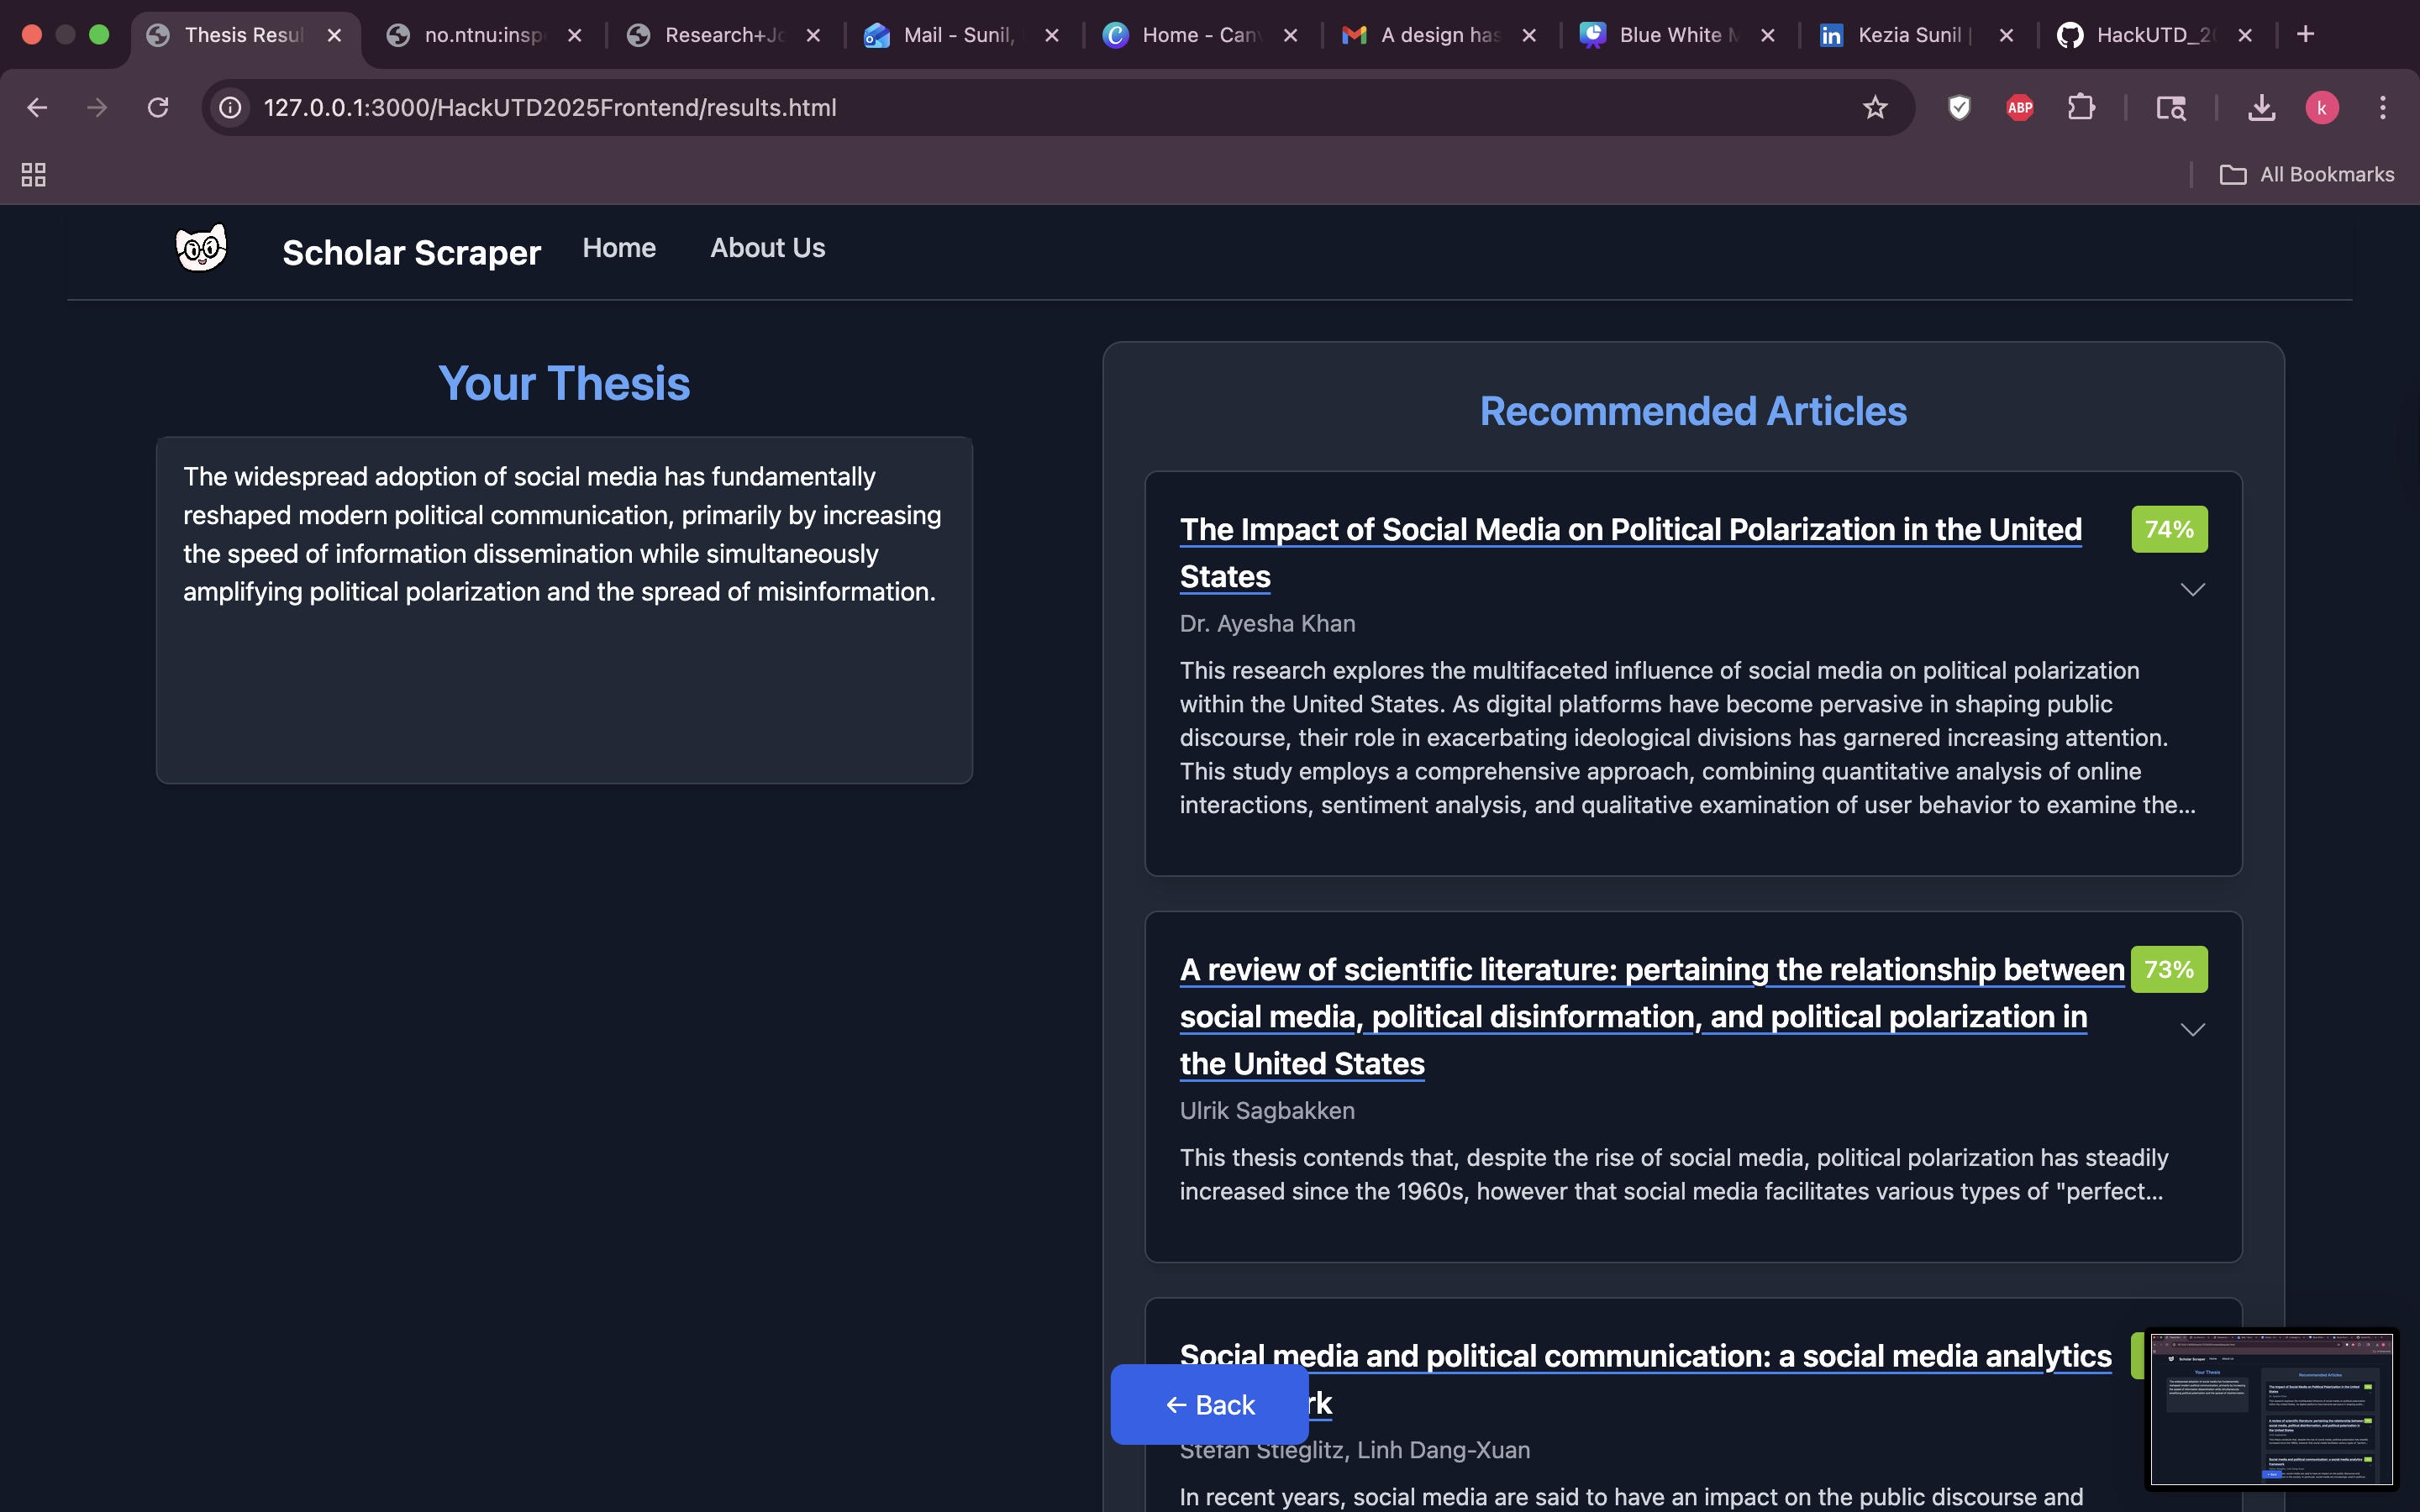This screenshot has height=1512, width=2420.
Task: Open browser downloads icon
Action: click(x=2261, y=107)
